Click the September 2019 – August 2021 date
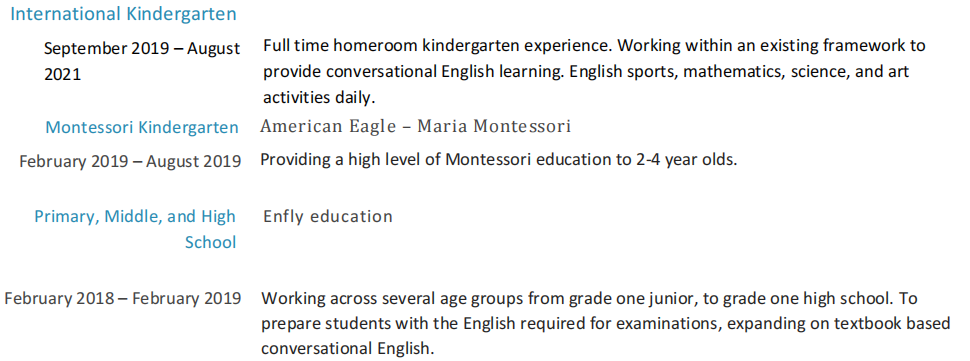 142,61
